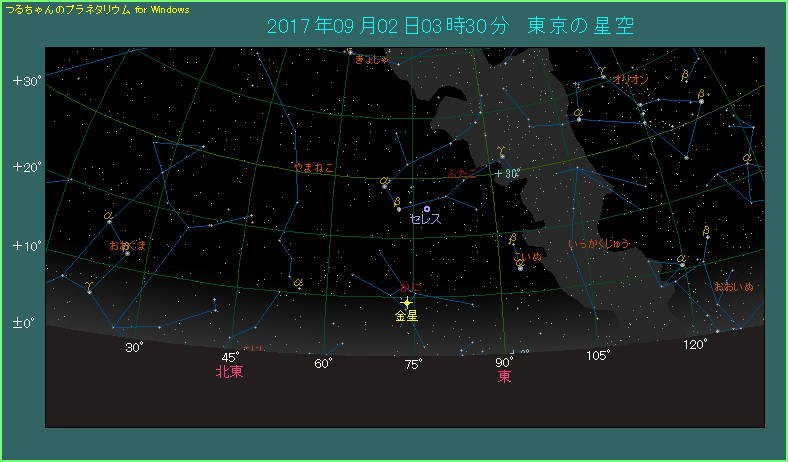The image size is (788, 462).
Task: Click the オリオン constellation label
Action: coord(632,79)
